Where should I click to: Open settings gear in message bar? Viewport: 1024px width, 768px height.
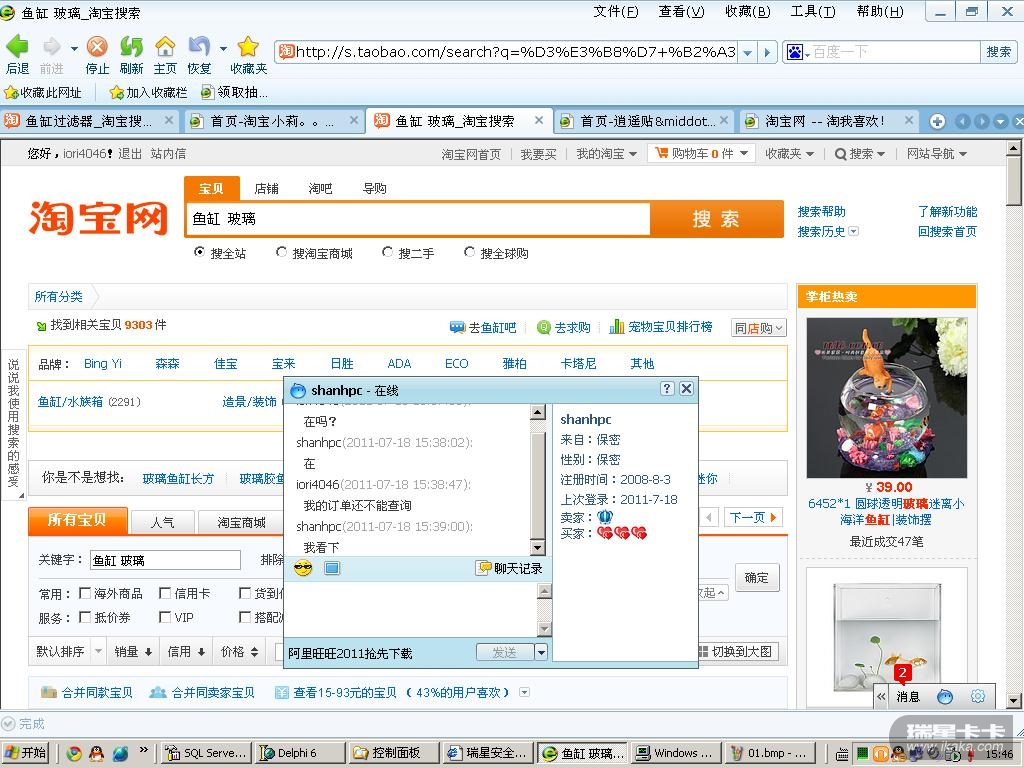[978, 697]
